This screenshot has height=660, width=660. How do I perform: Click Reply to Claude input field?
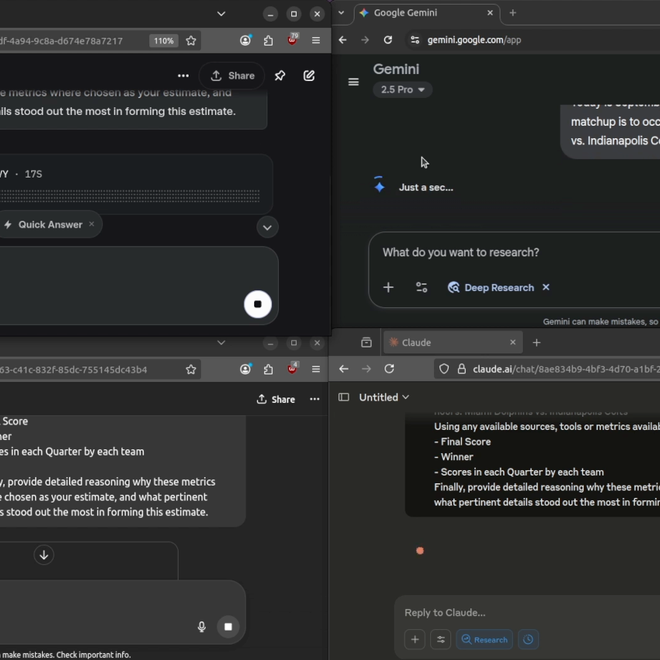click(x=445, y=612)
